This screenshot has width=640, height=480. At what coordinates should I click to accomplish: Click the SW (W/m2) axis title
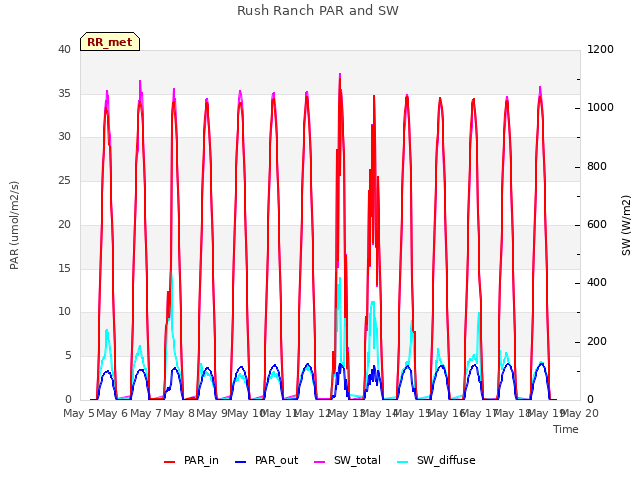[x=626, y=225]
